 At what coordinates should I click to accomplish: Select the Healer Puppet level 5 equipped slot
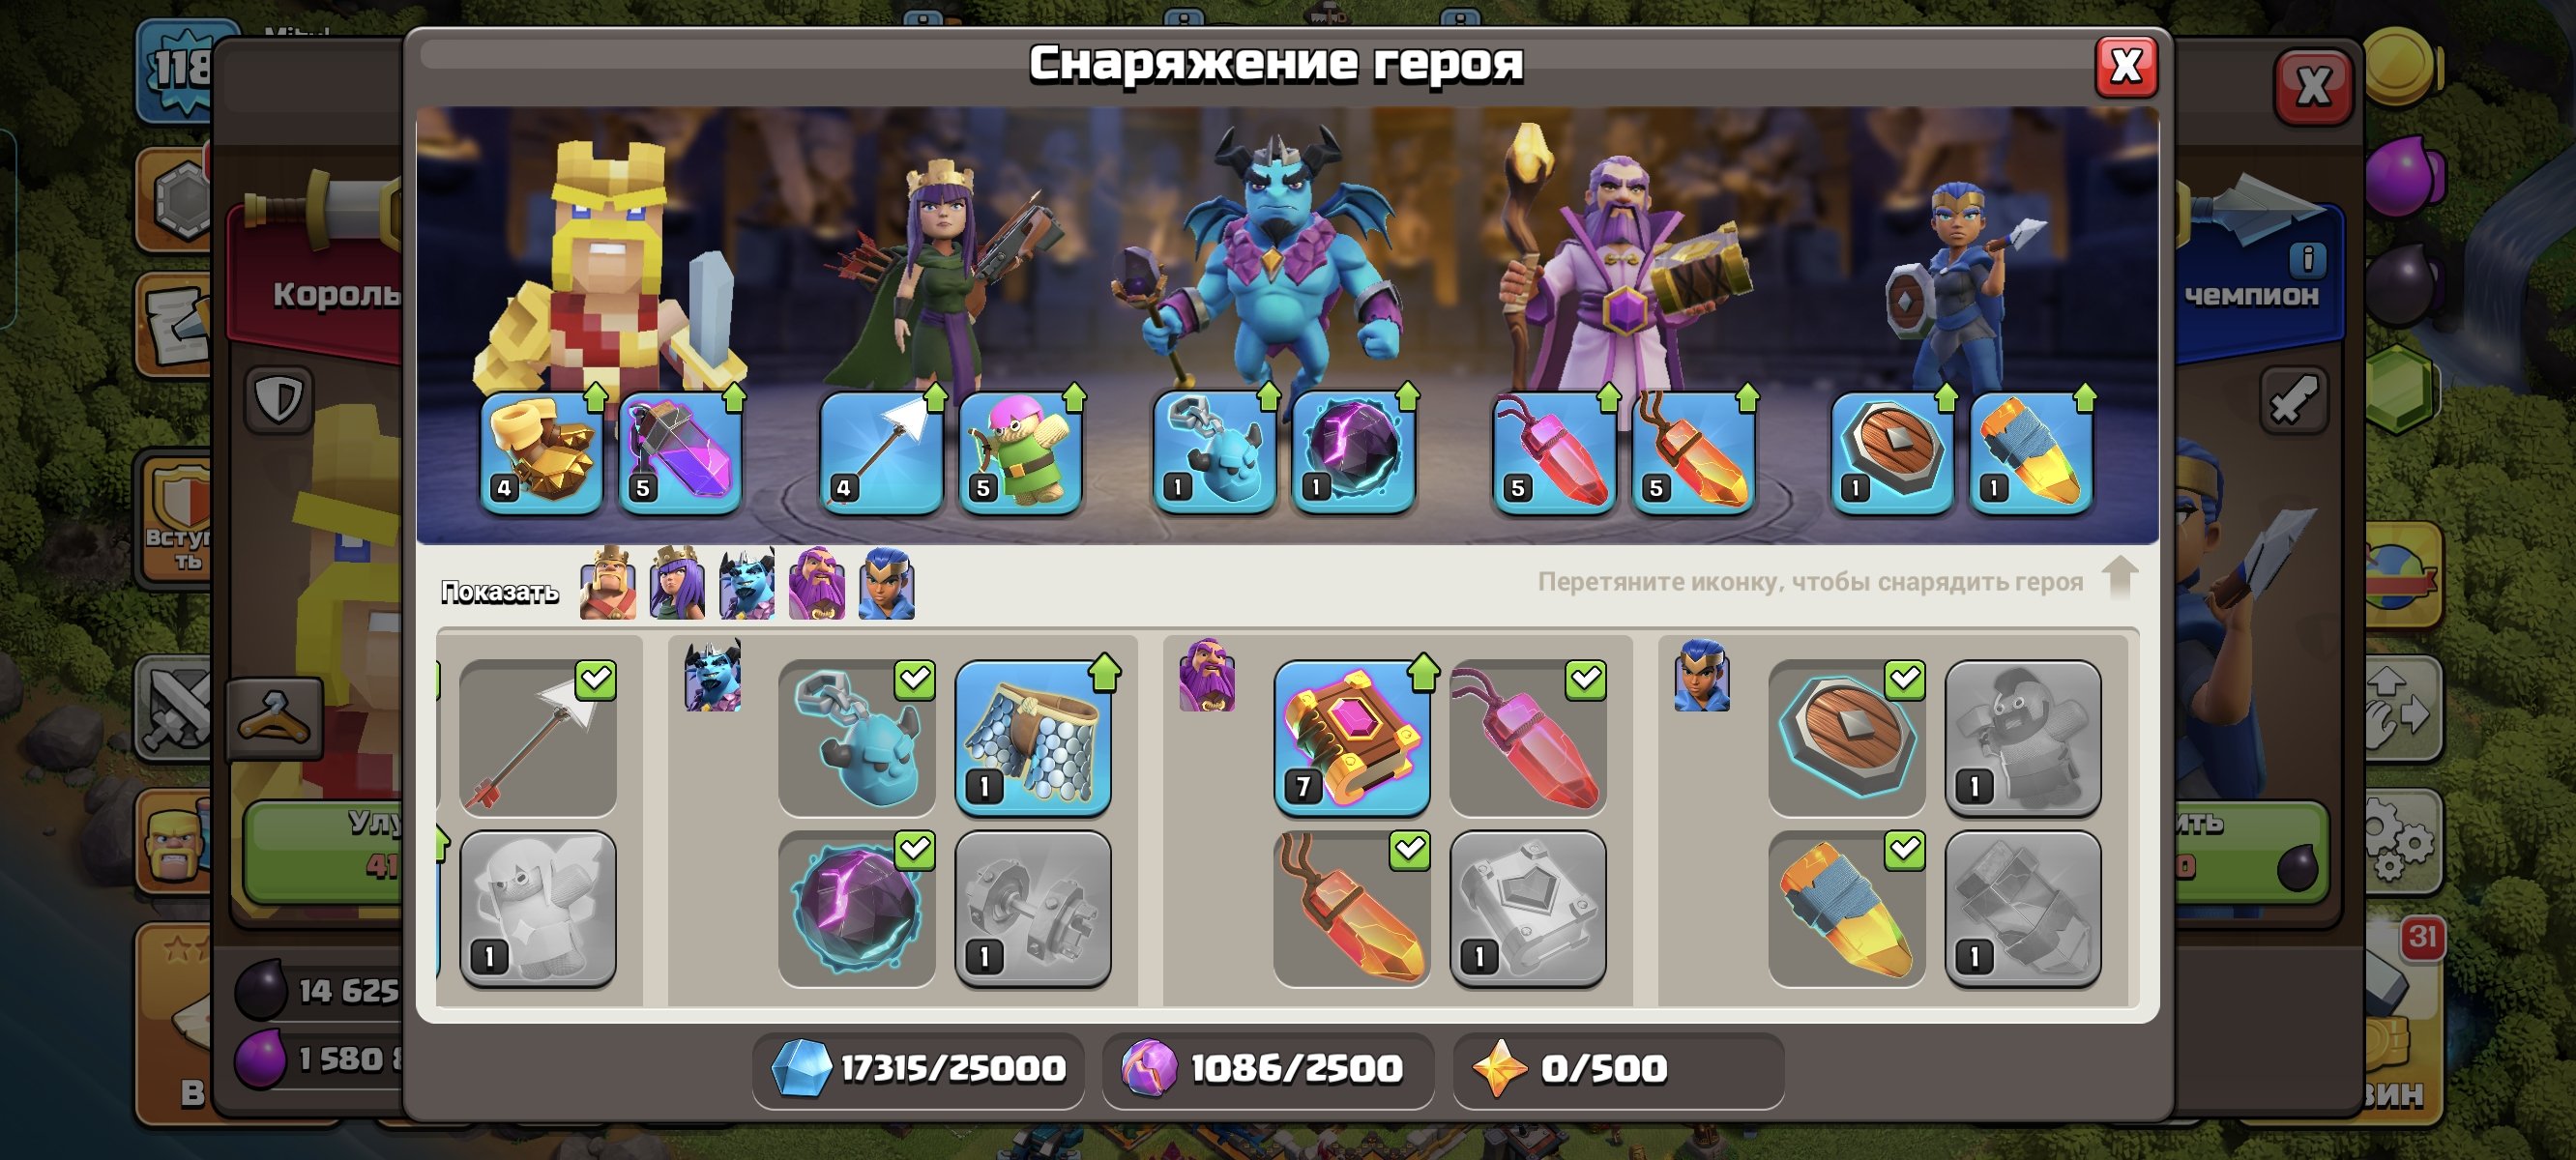tap(1020, 453)
